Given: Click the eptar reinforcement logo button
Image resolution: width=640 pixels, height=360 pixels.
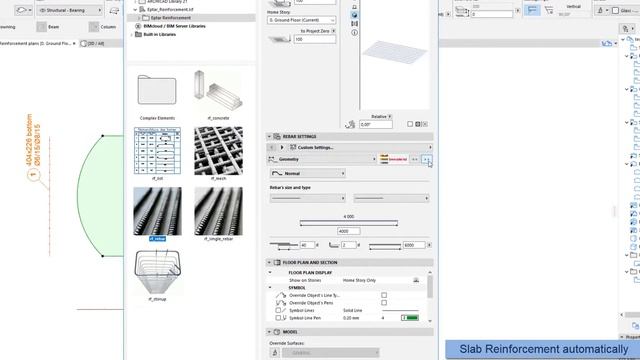Looking at the screenshot, I should [x=393, y=159].
